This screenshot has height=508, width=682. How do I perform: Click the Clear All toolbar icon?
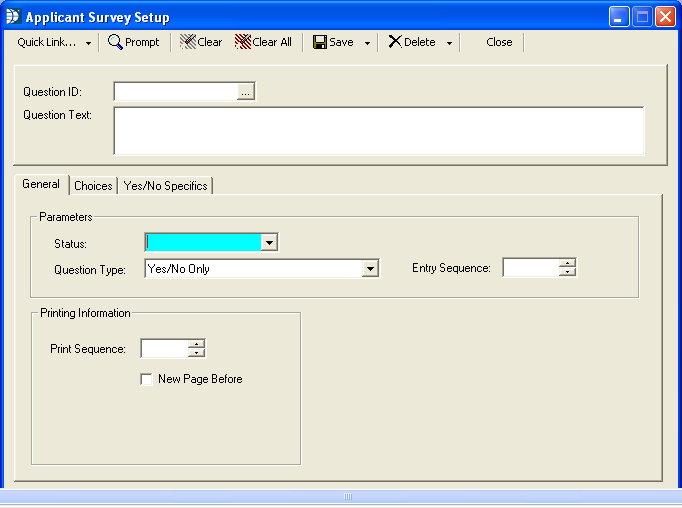[x=242, y=42]
